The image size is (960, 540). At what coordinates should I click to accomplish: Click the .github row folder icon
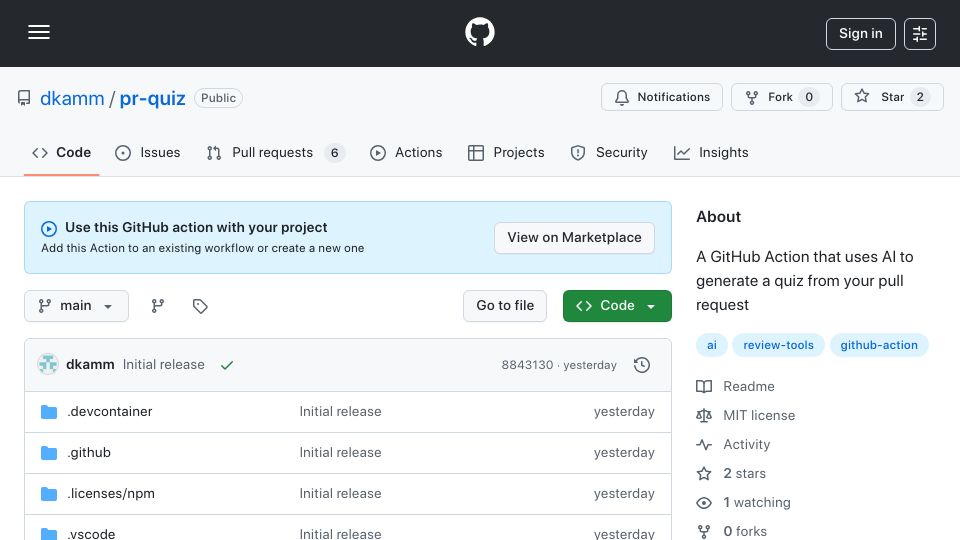tap(49, 452)
